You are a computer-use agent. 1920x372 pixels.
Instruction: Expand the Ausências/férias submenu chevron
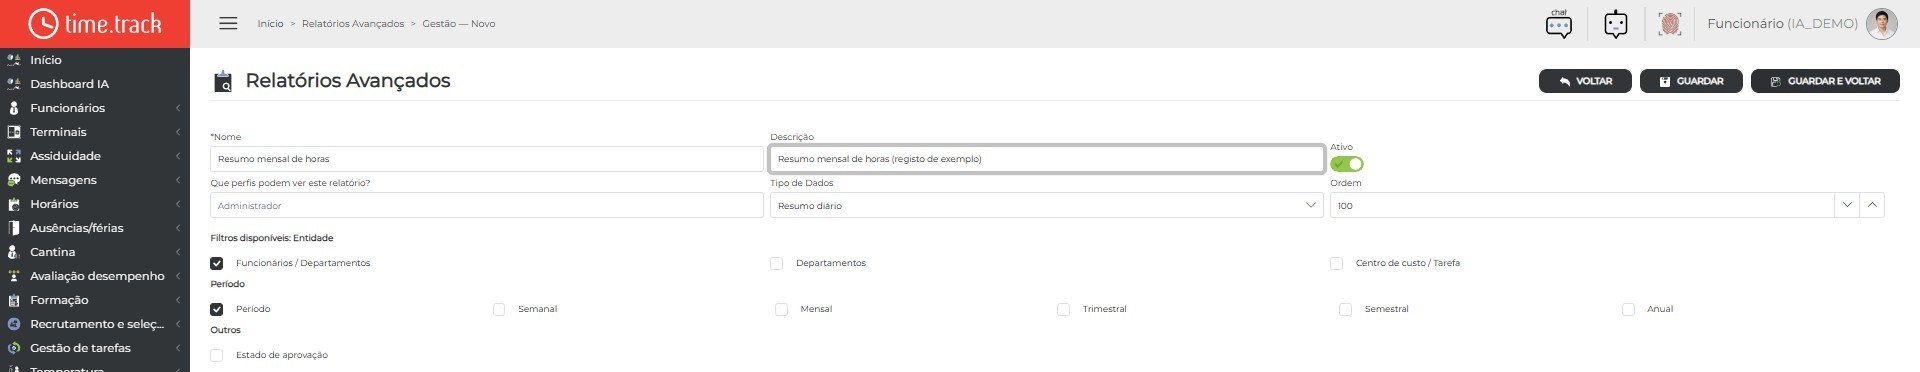point(177,228)
